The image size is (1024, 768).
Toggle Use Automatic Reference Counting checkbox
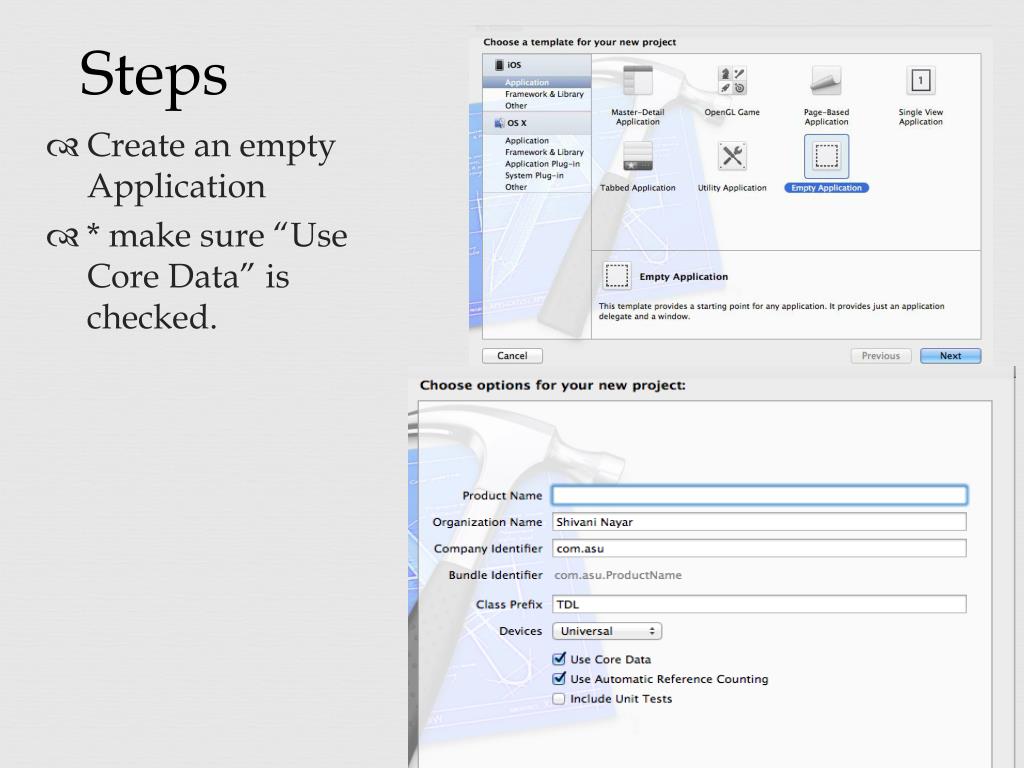559,678
